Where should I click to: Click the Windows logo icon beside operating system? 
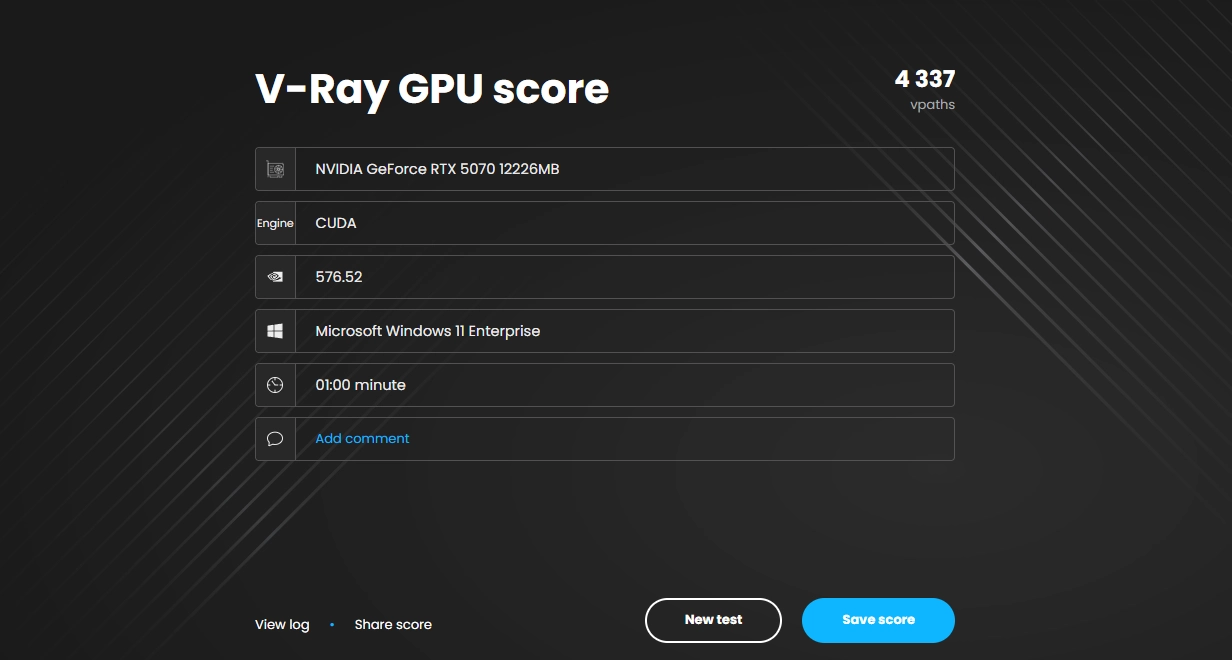click(x=275, y=331)
